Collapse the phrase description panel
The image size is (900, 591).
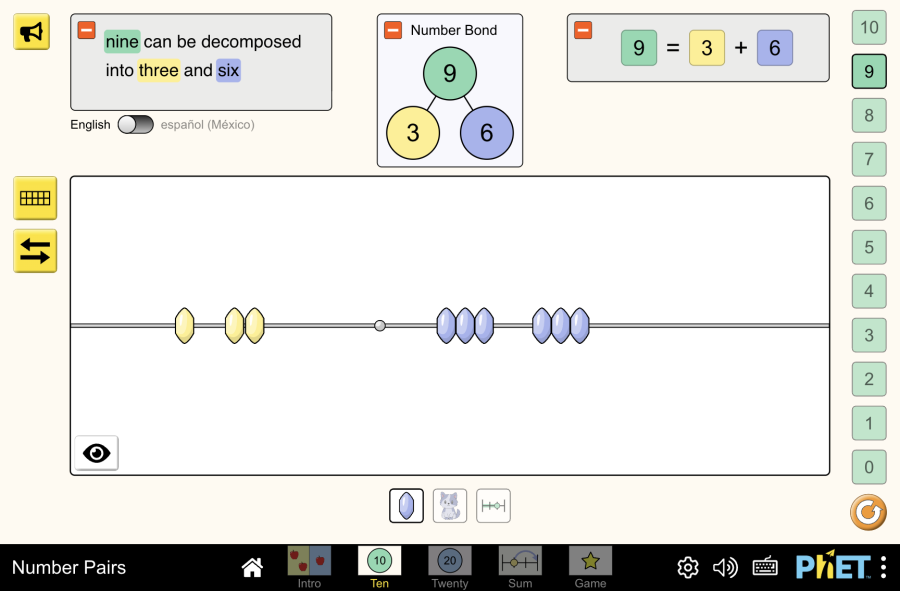[87, 31]
